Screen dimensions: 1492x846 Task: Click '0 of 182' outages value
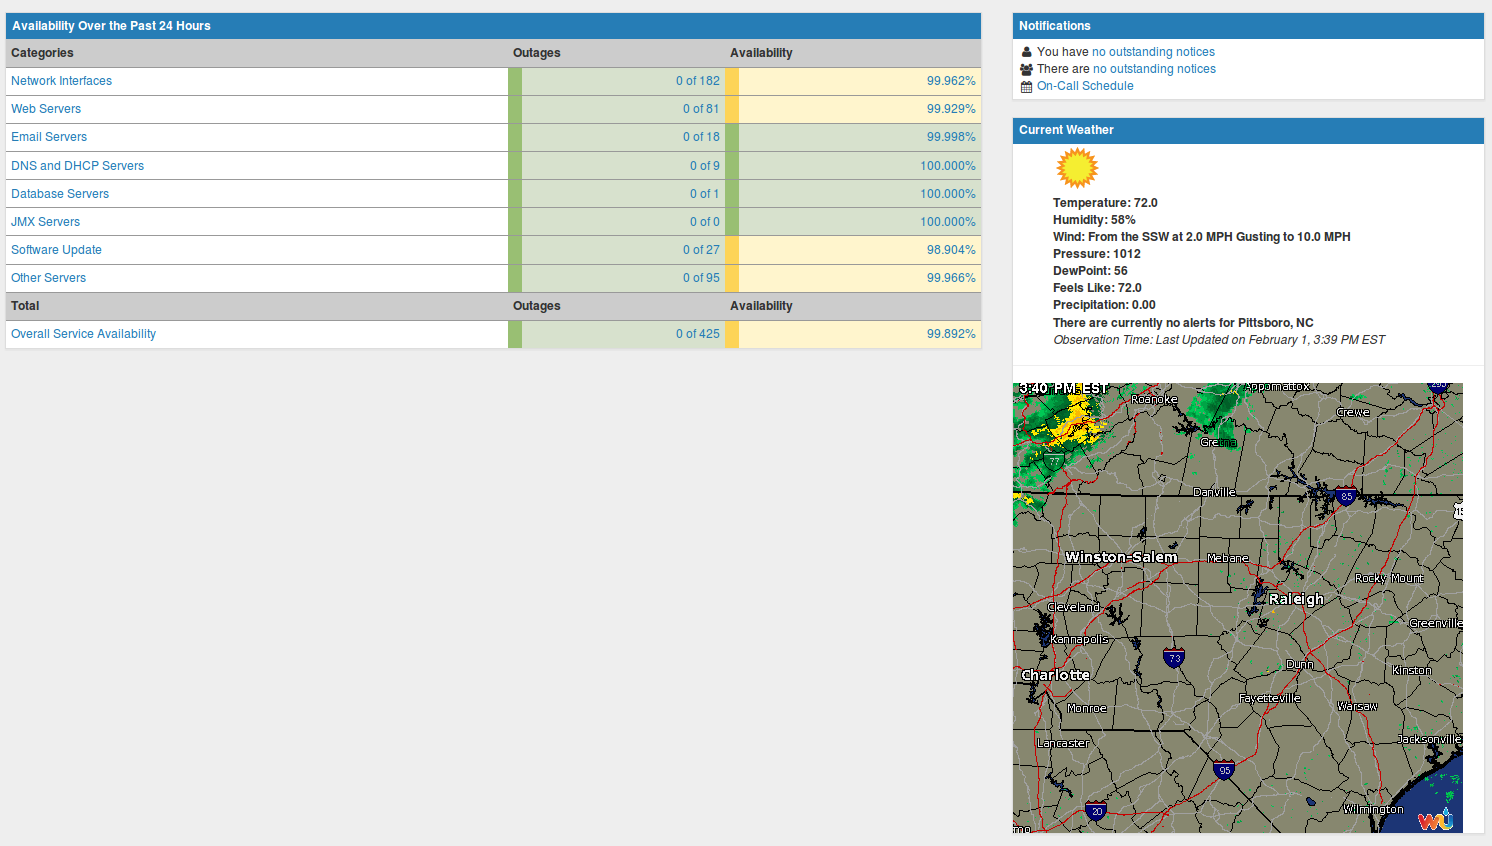pyautogui.click(x=697, y=81)
